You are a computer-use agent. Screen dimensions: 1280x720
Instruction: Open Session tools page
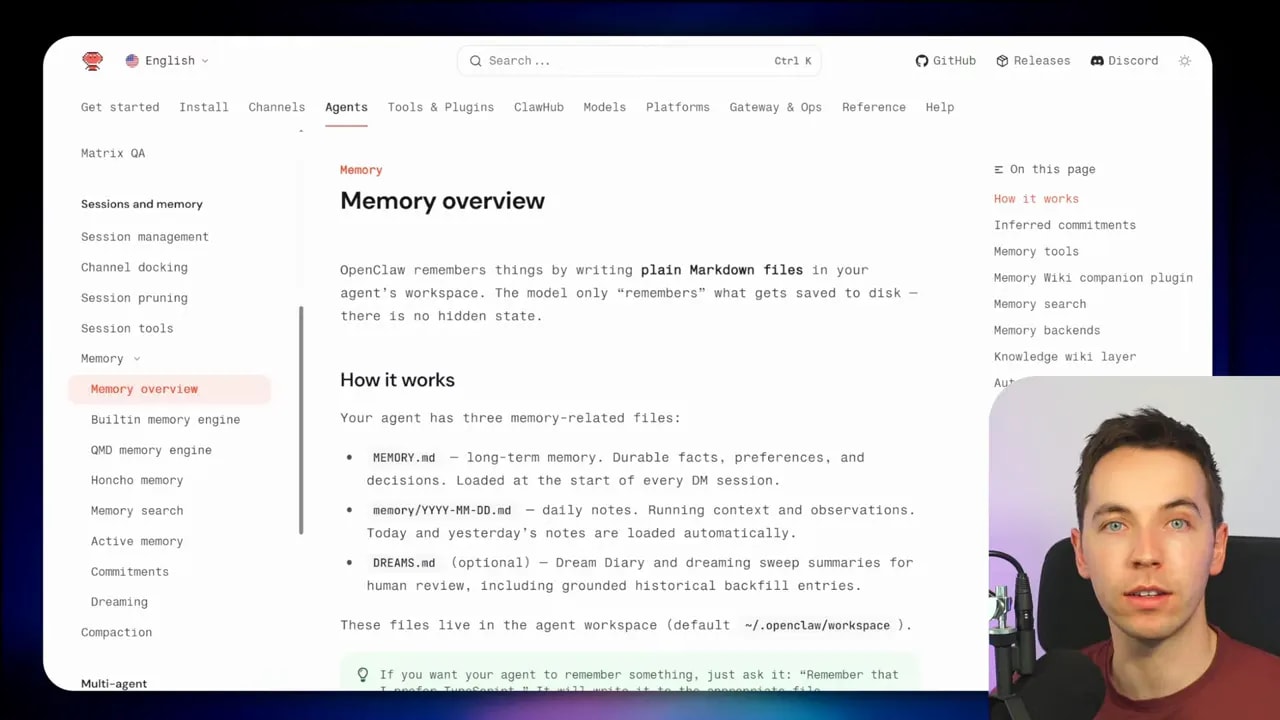click(127, 328)
